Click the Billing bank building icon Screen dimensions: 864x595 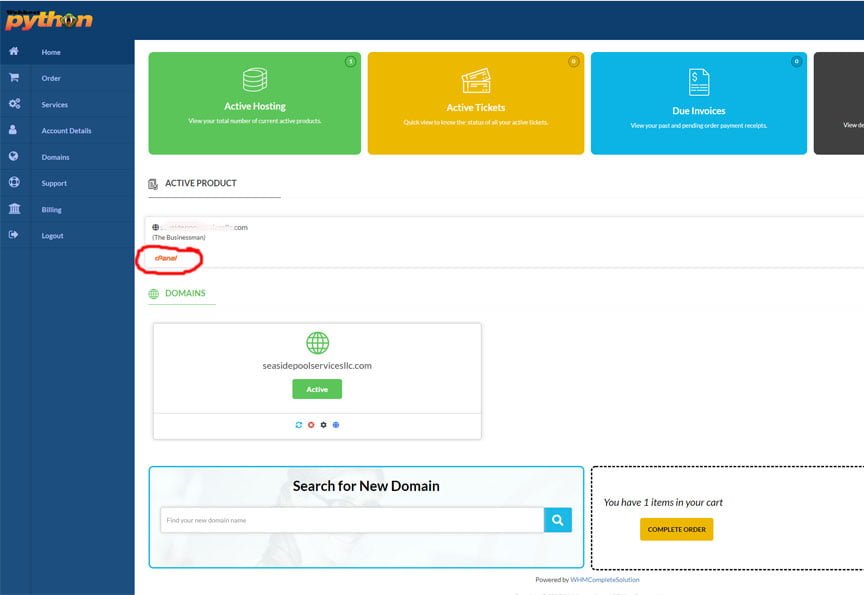coord(14,208)
